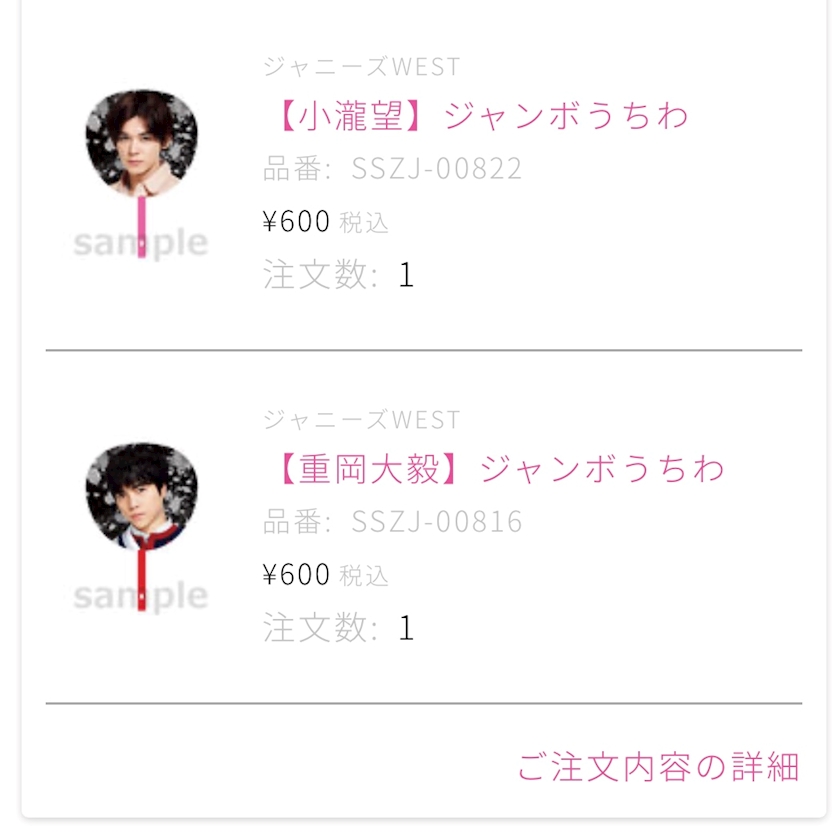Click the 【重岡大毅】ジャンボうちわ product title

496,469
